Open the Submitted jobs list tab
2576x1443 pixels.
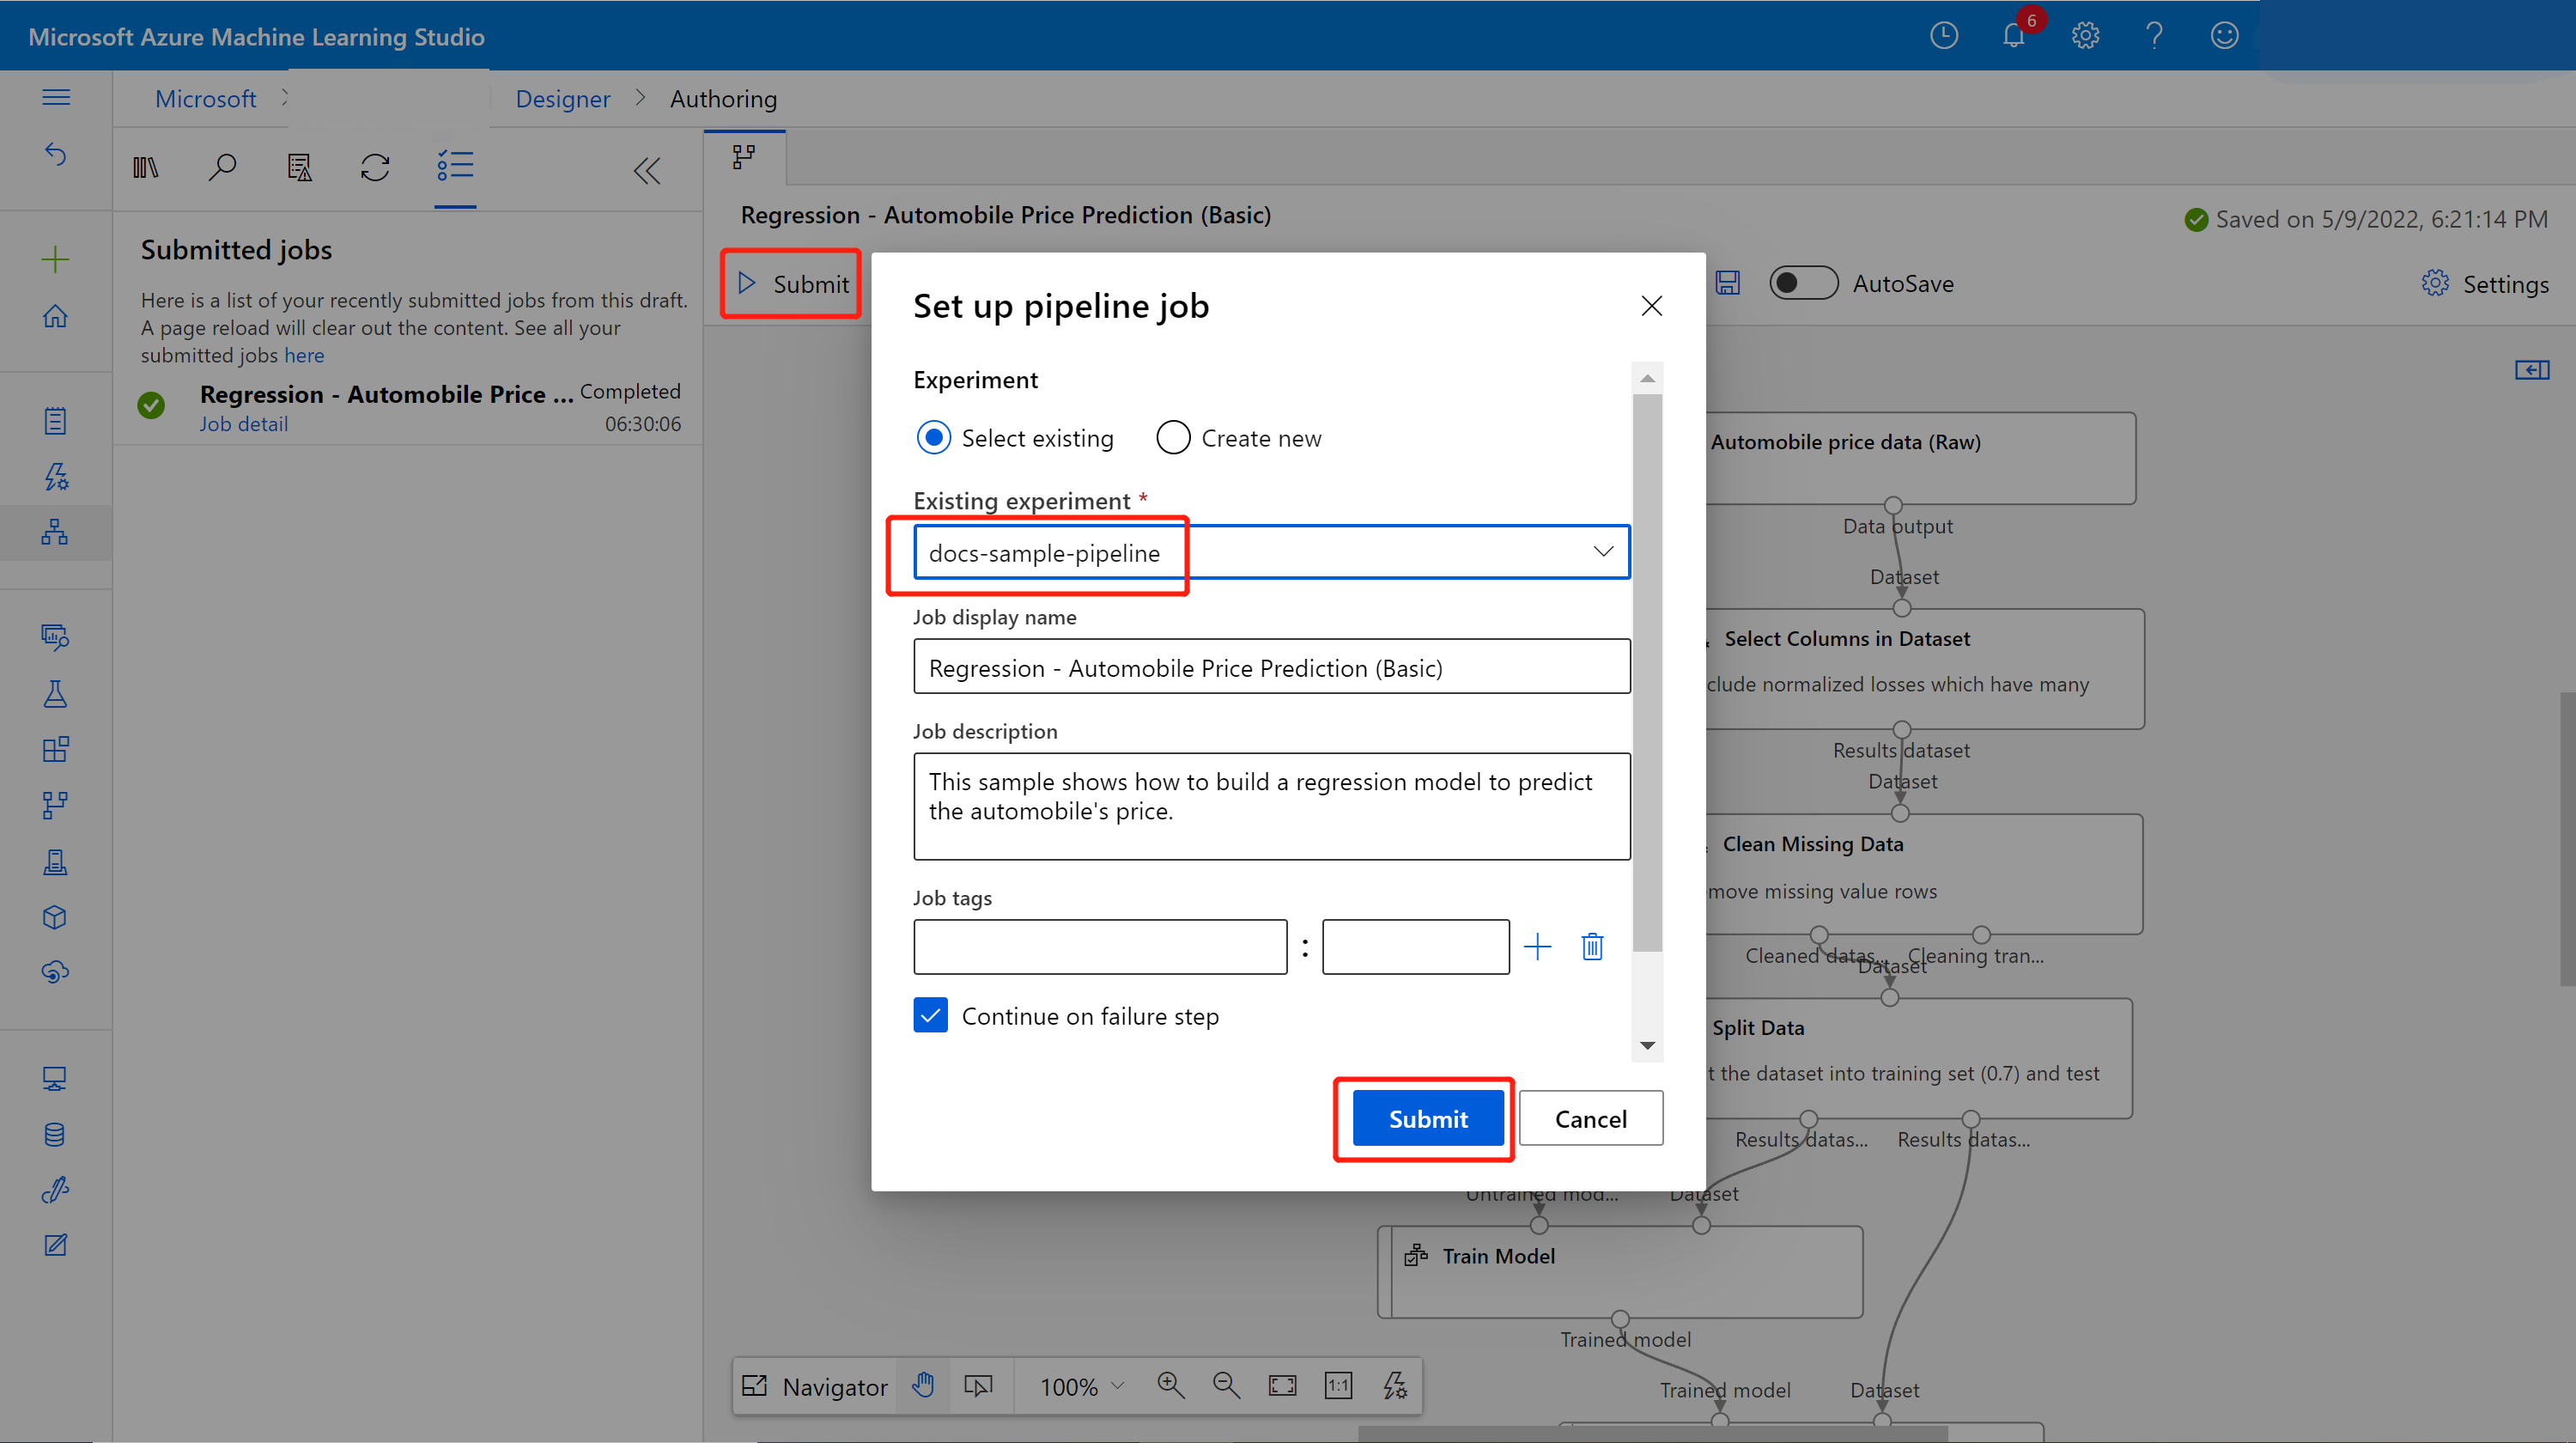pos(455,167)
